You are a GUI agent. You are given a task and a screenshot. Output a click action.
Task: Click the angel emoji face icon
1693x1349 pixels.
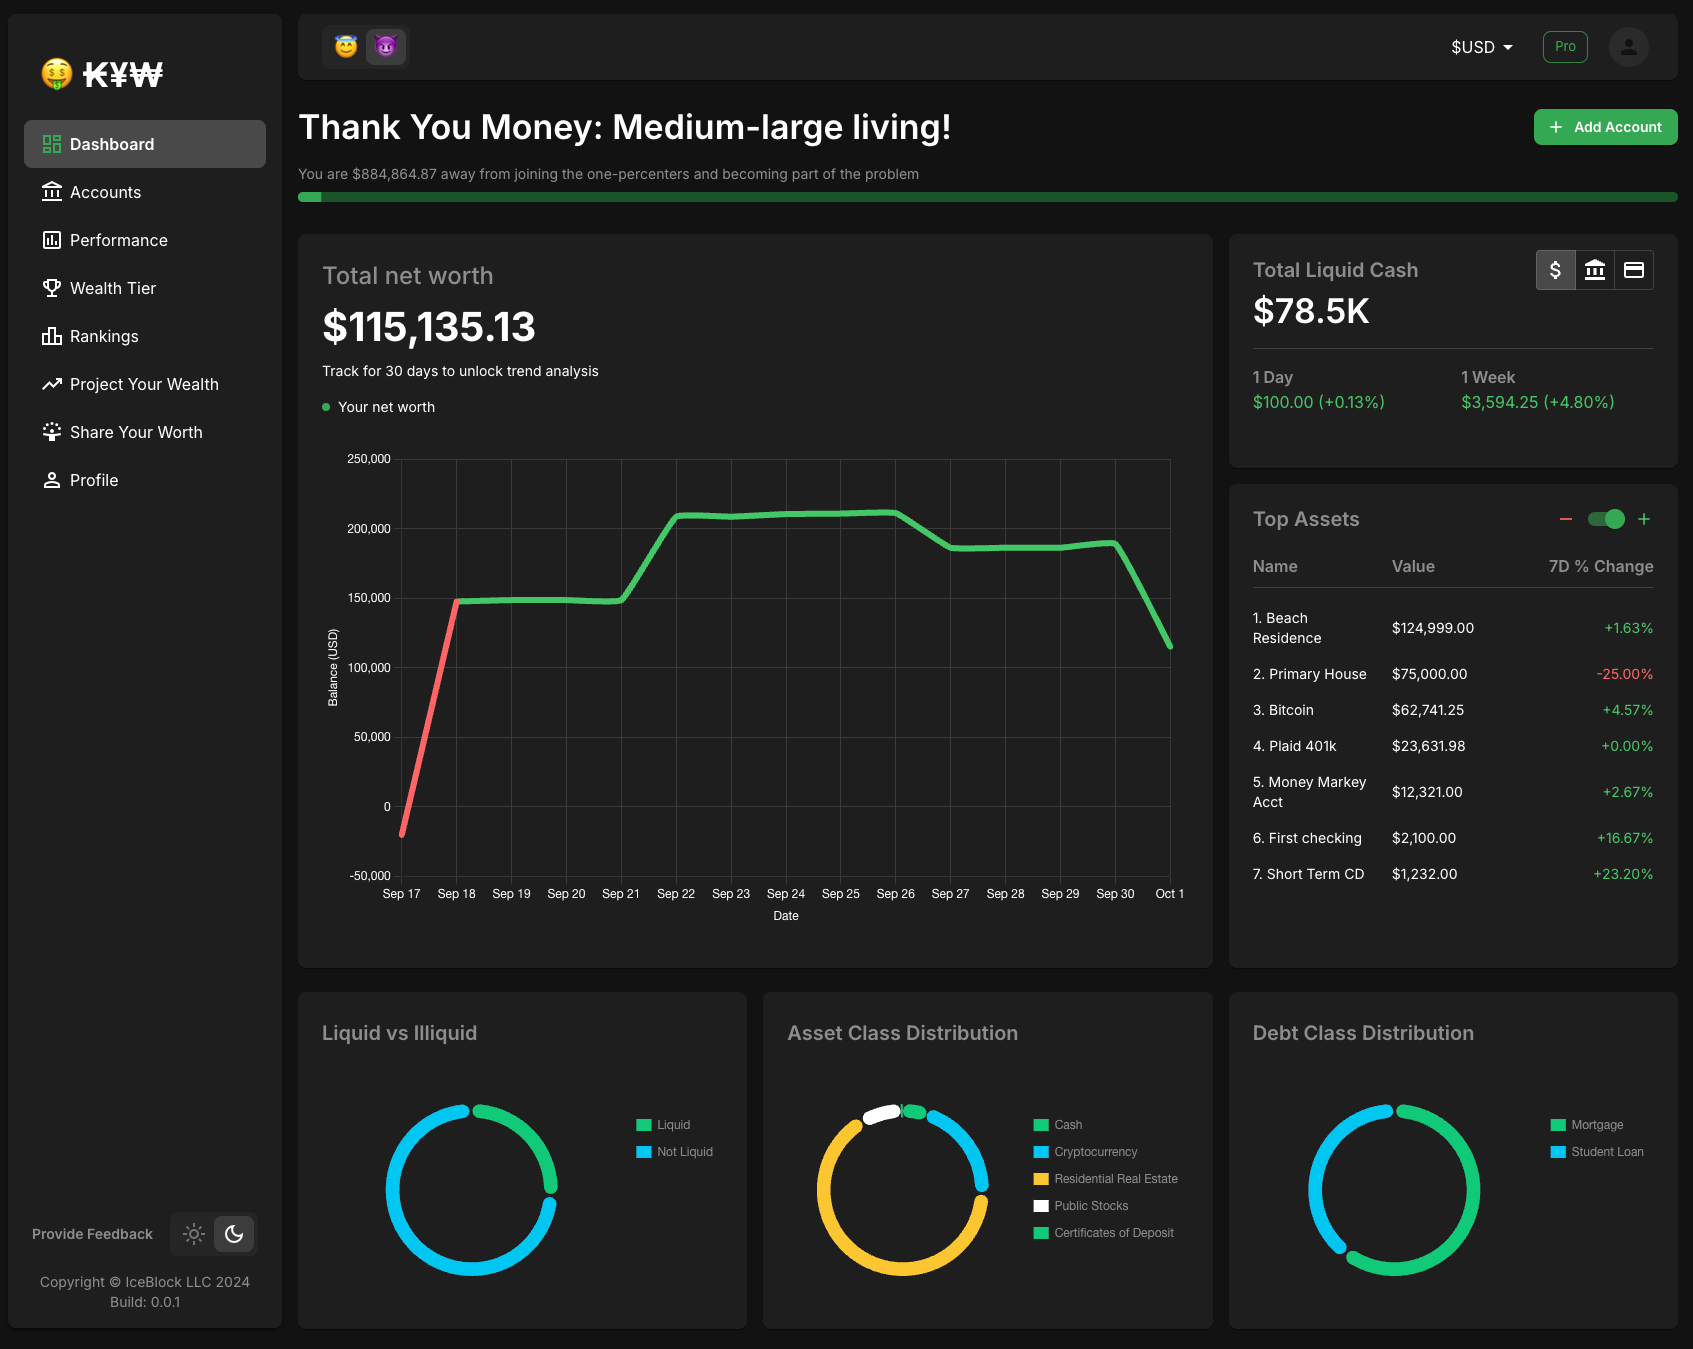click(x=346, y=47)
